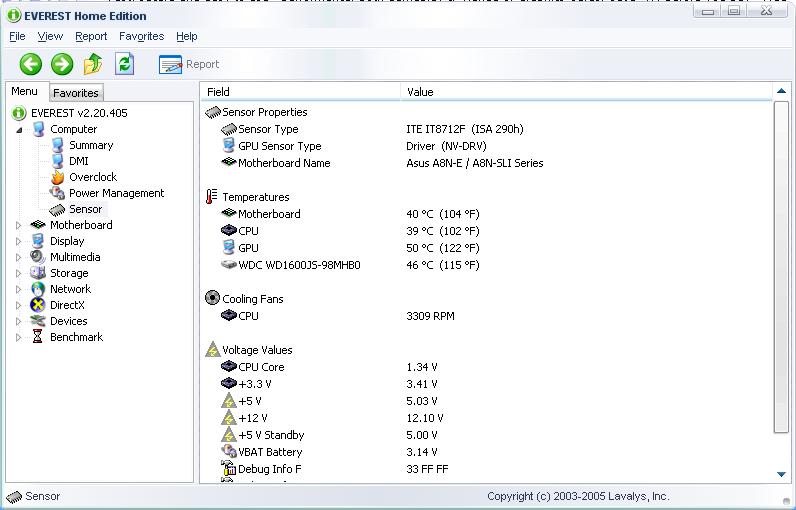The image size is (796, 510).
Task: Open the File menu
Action: tap(17, 36)
